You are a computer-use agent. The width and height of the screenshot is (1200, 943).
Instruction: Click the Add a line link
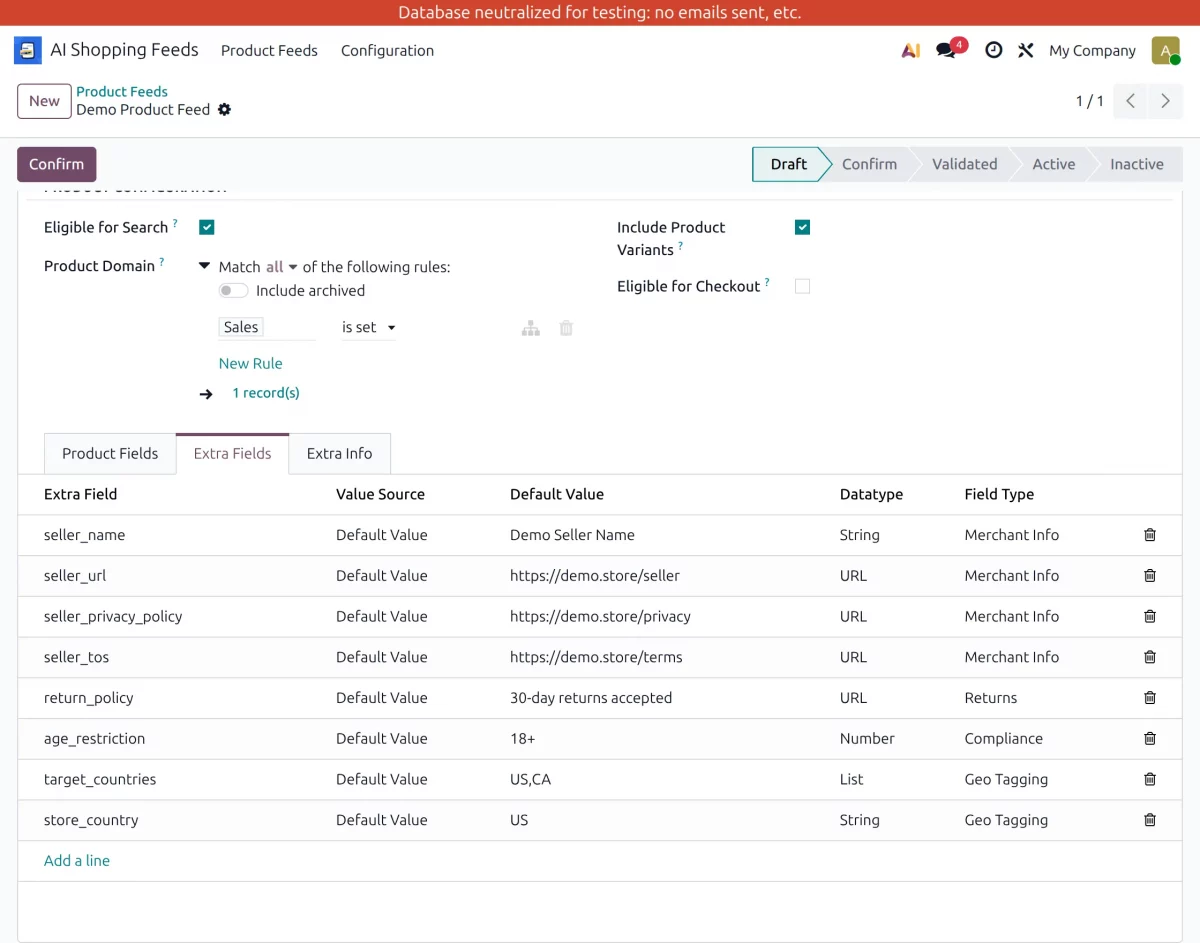tap(77, 861)
